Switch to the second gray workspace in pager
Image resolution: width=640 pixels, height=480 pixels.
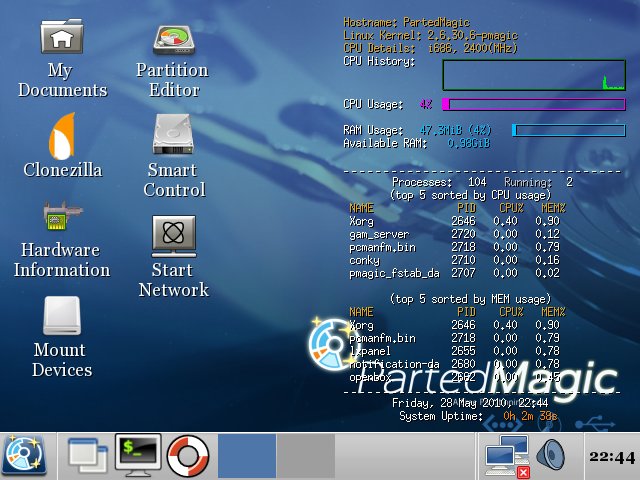(305, 455)
